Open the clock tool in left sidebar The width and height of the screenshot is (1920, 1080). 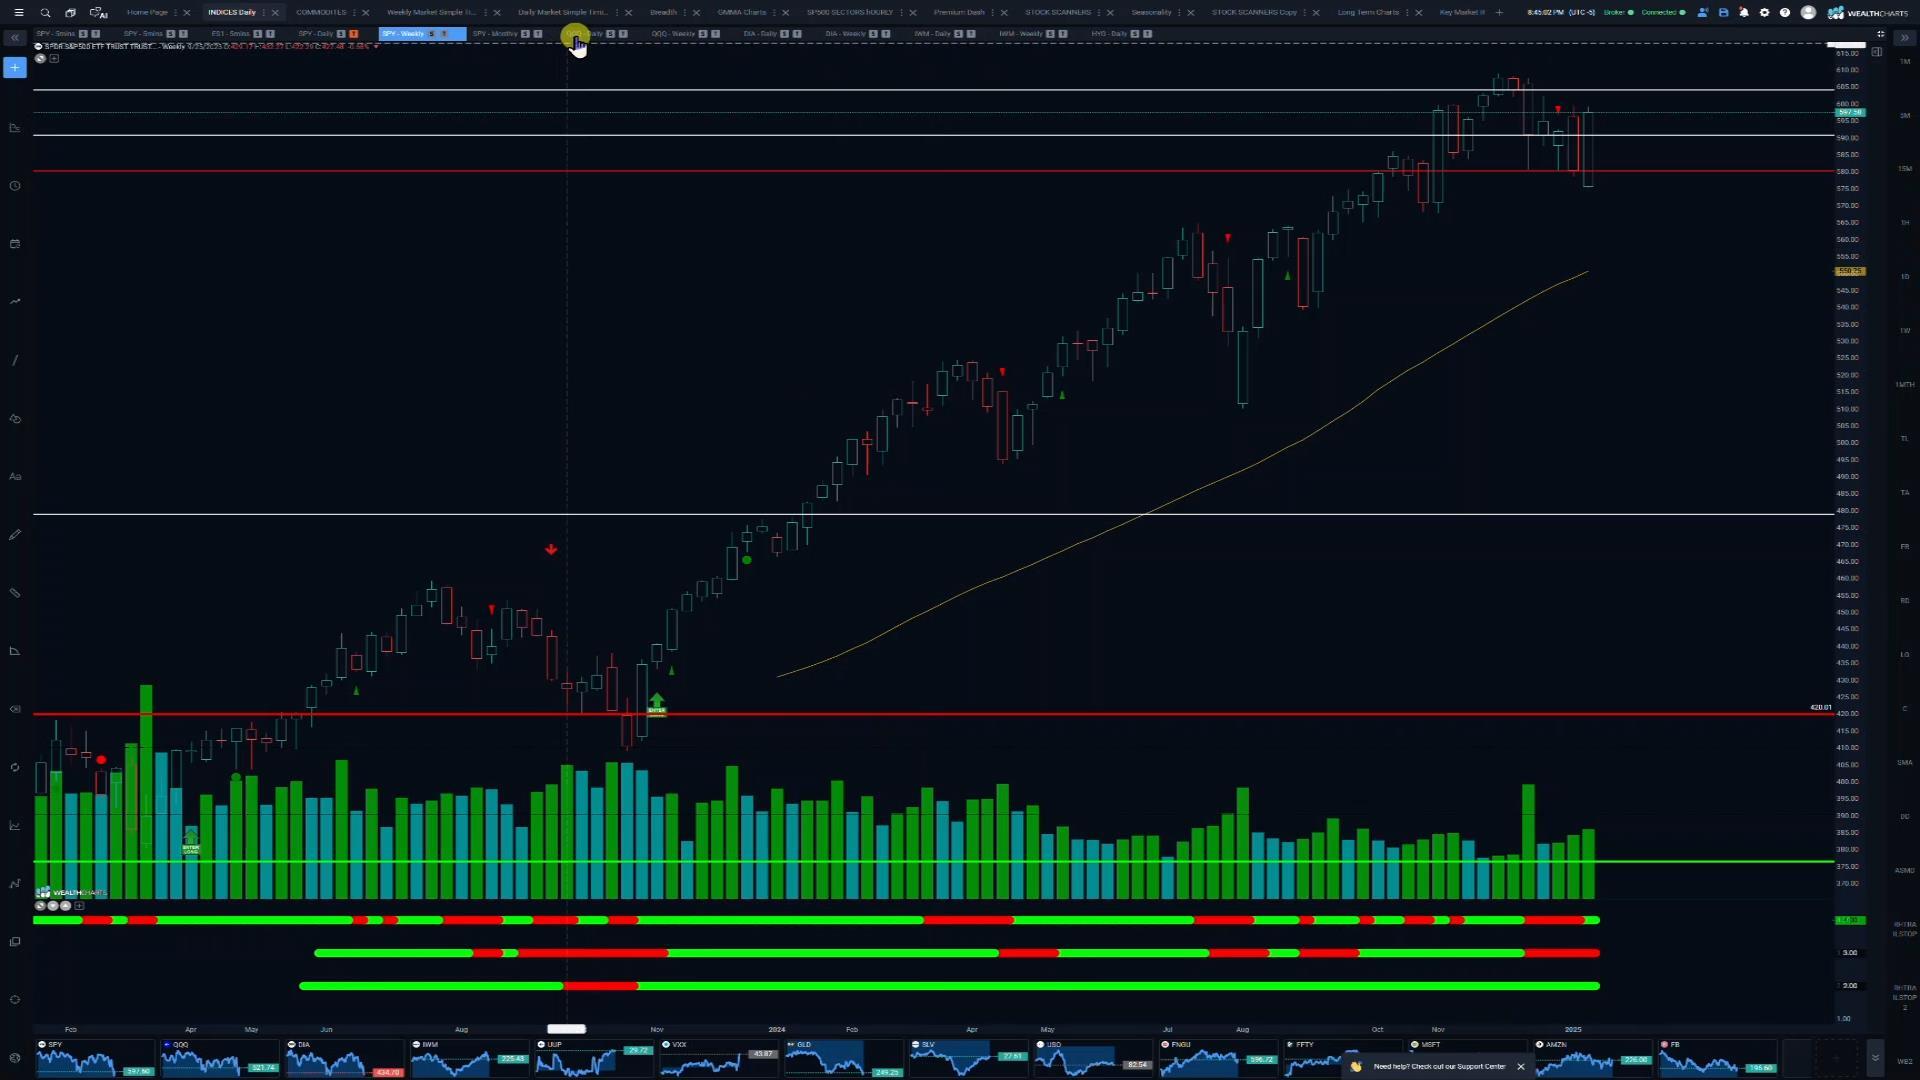tap(14, 186)
